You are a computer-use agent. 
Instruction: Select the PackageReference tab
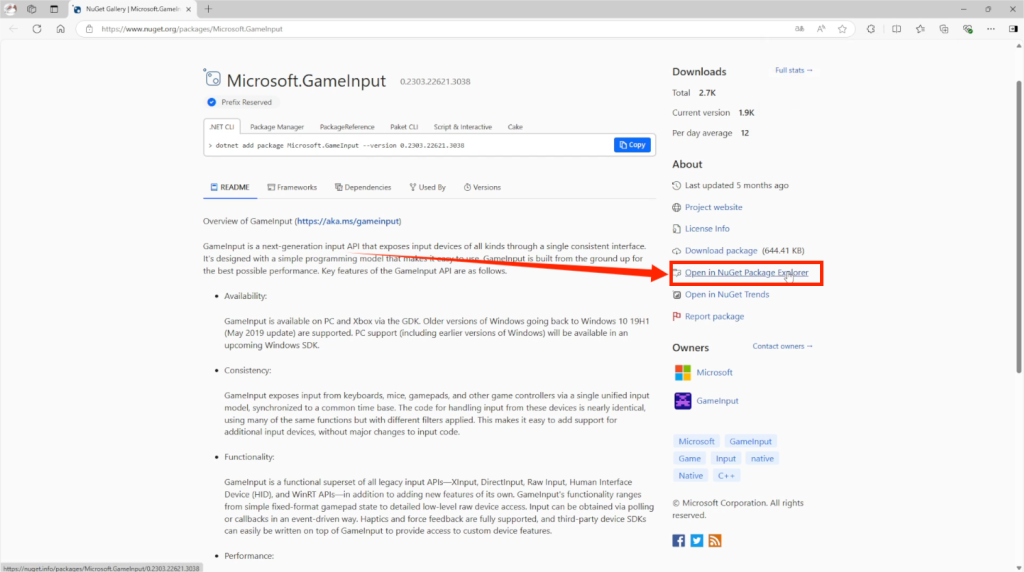(x=347, y=127)
